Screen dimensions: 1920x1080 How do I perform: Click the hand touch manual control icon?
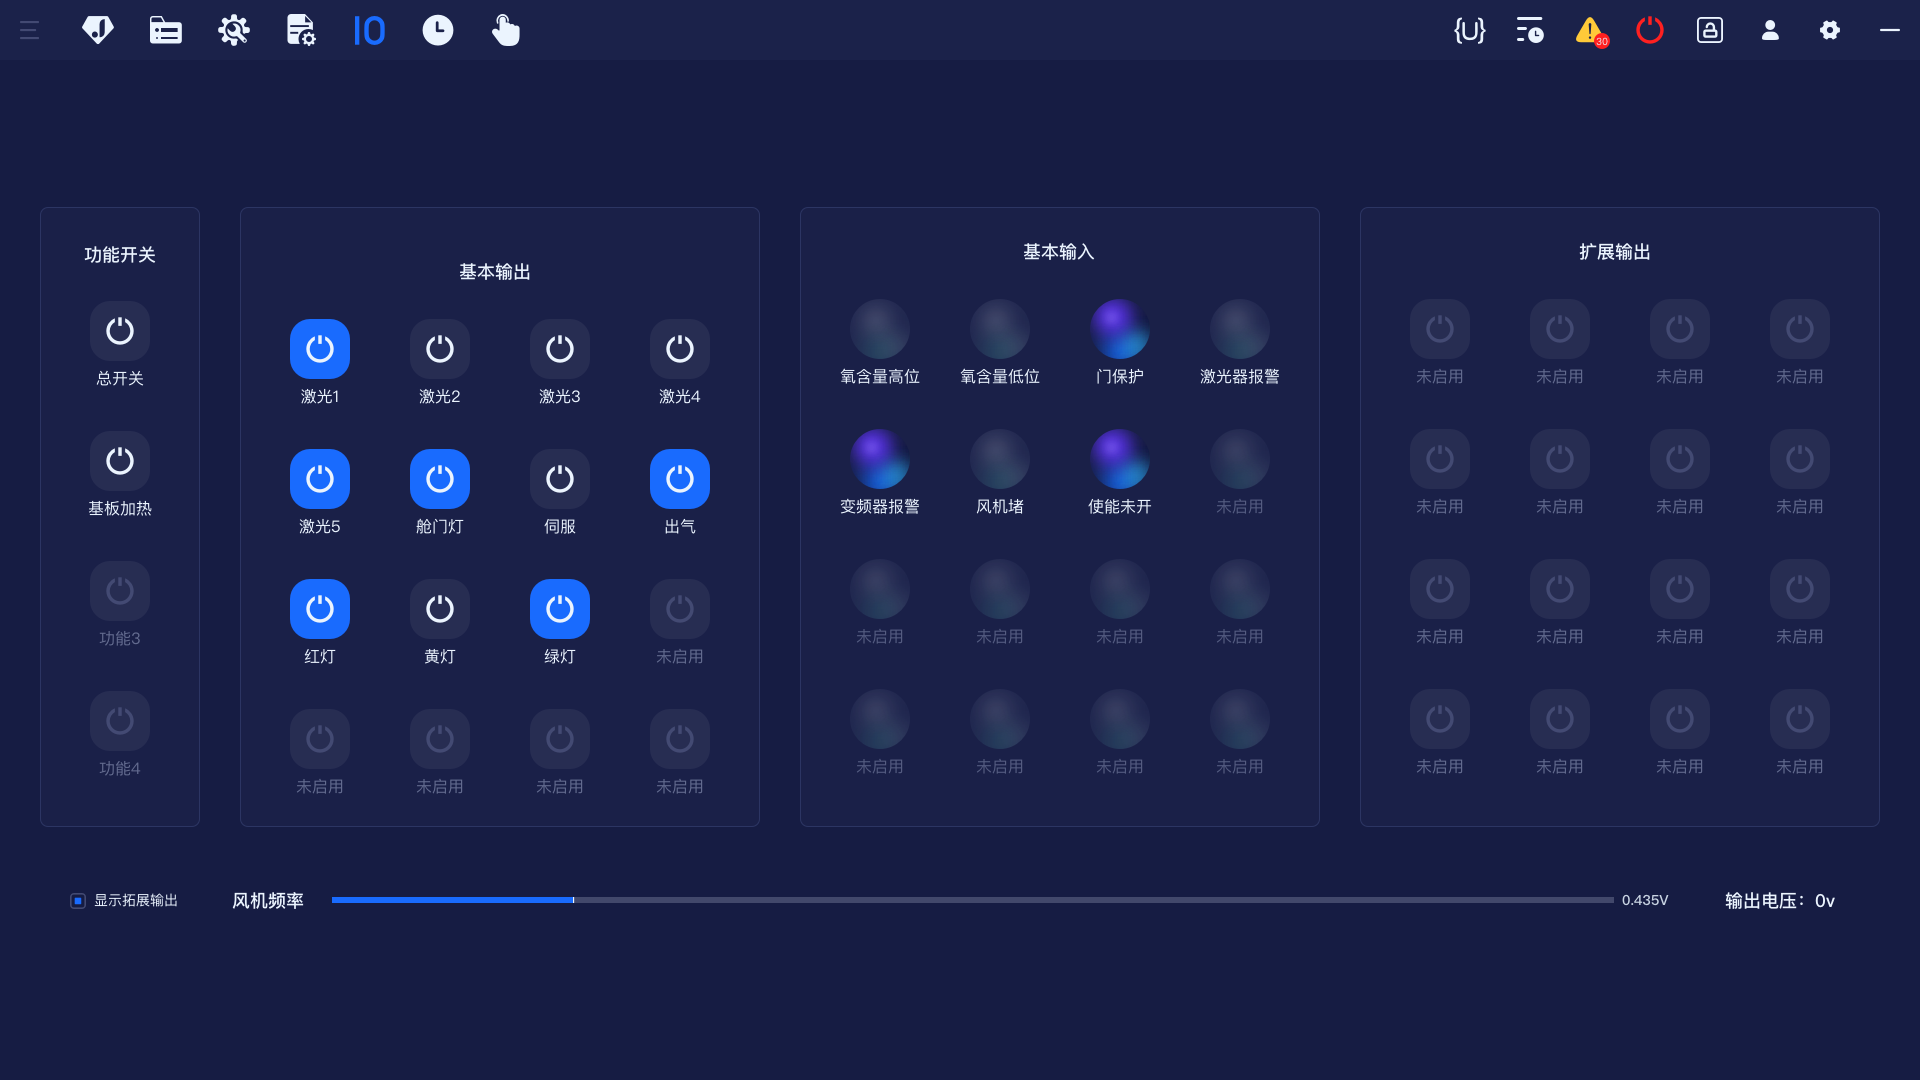505,30
